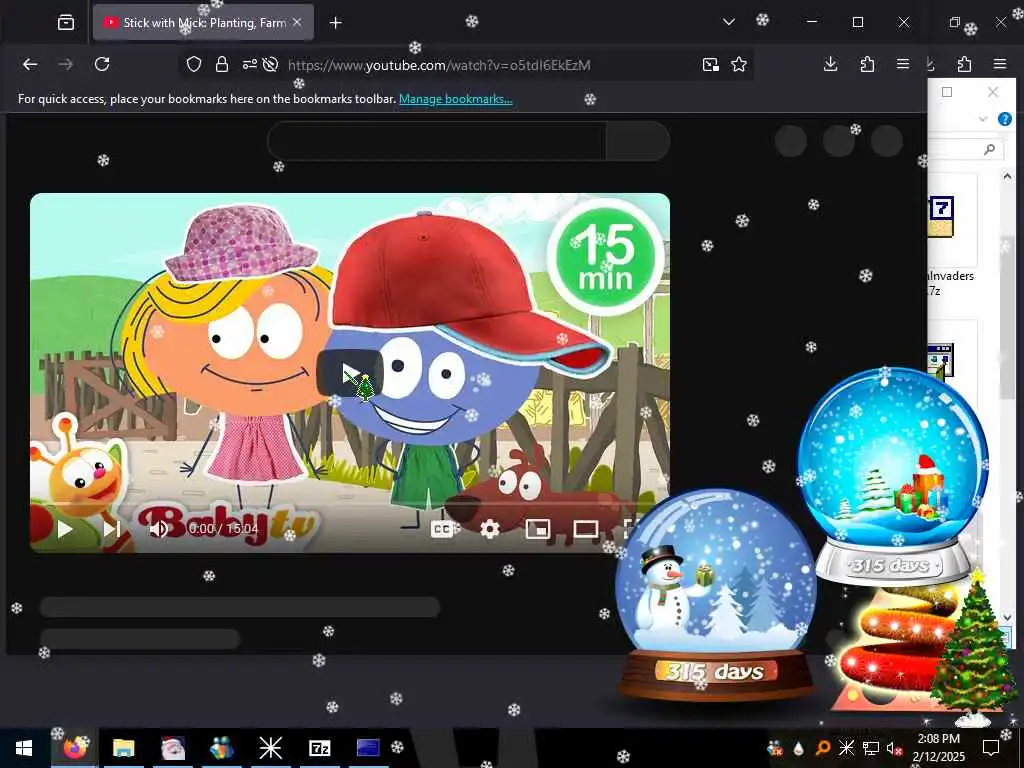Open 7-Zip from the taskbar
The height and width of the screenshot is (768, 1024).
click(x=319, y=748)
